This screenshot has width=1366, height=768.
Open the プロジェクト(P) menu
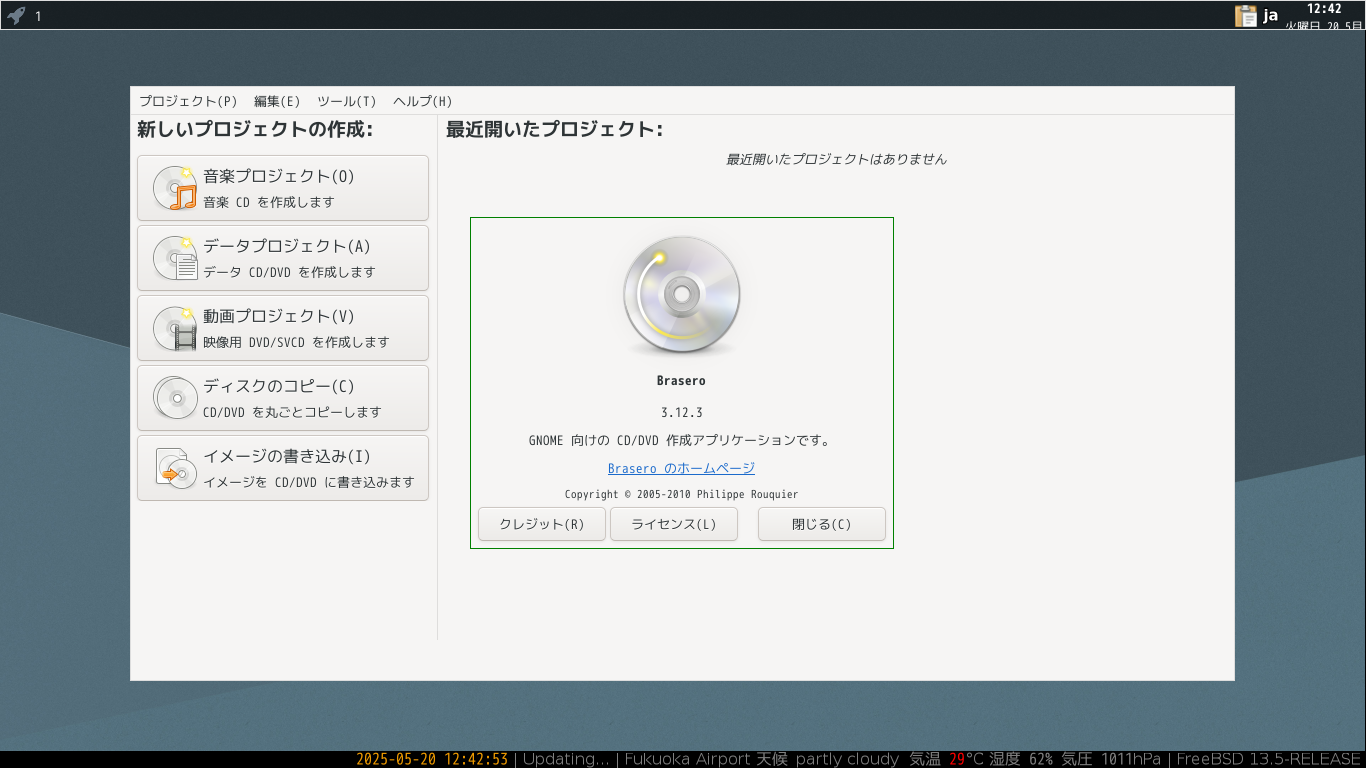[188, 101]
